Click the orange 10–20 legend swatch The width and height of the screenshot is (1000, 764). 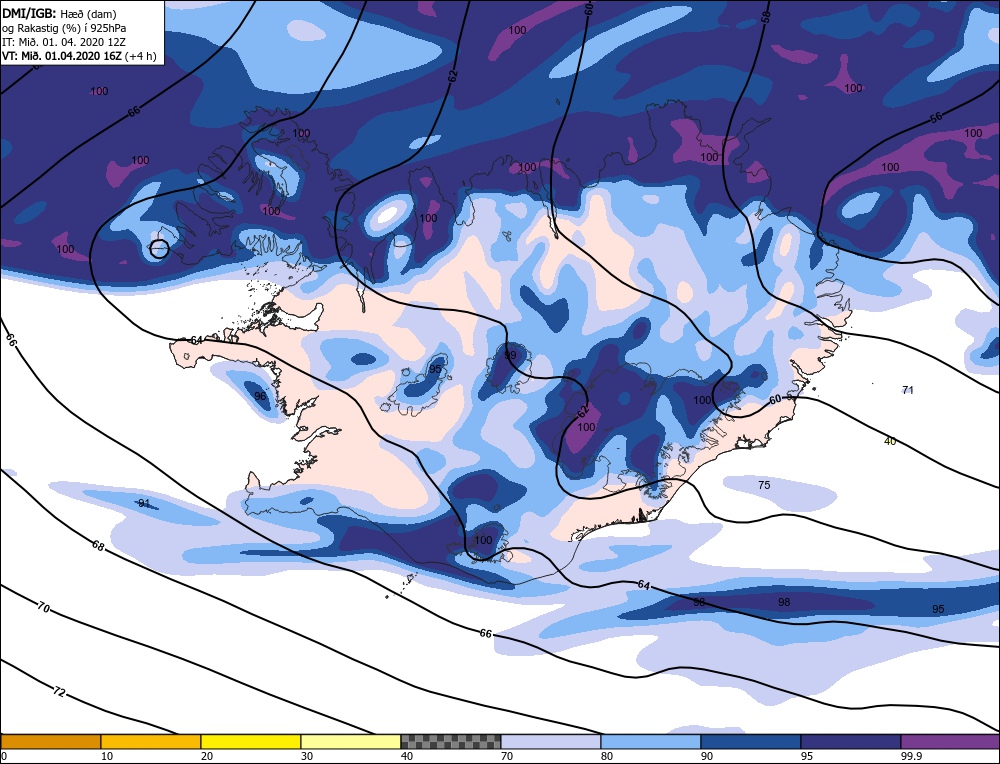151,741
